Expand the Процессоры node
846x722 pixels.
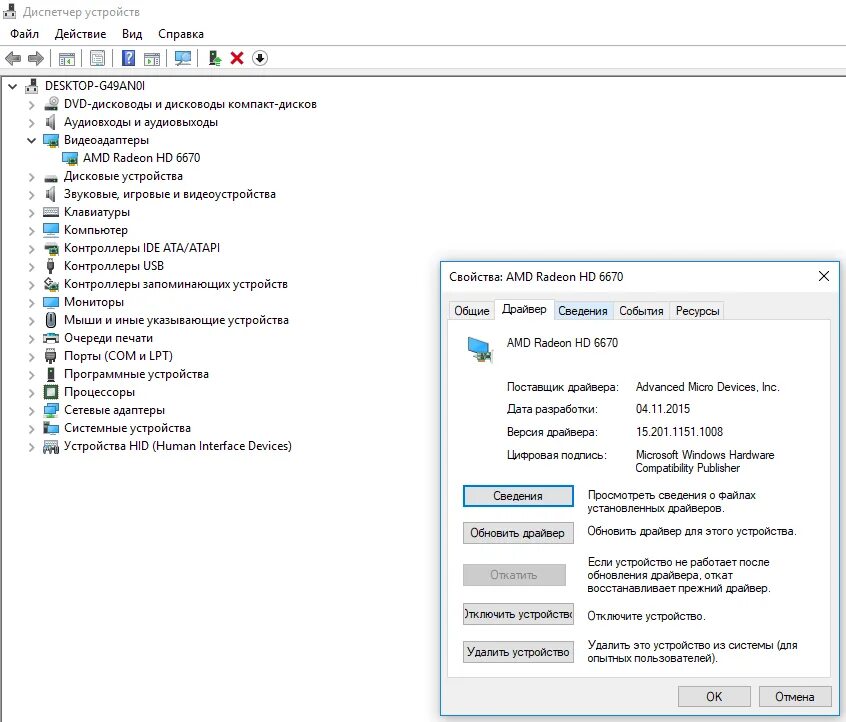click(31, 393)
